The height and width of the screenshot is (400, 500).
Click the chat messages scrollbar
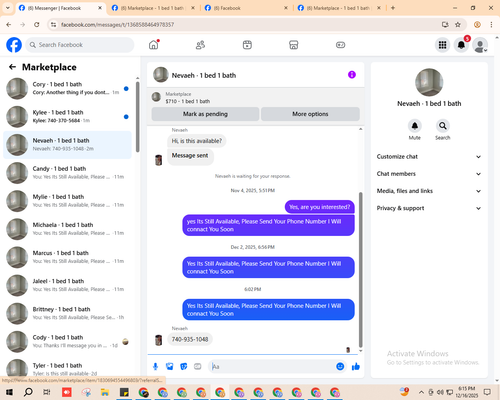pyautogui.click(x=360, y=270)
